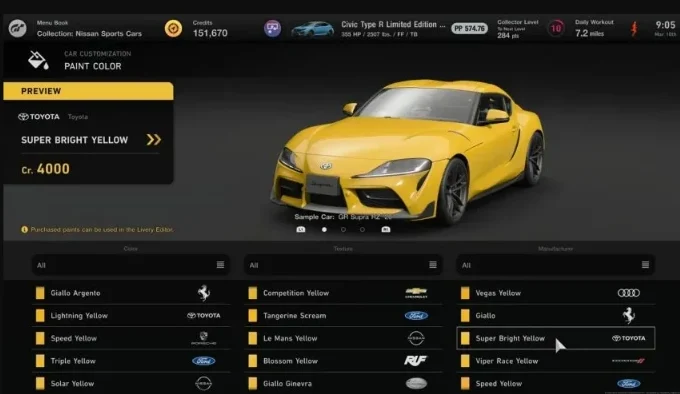Image resolution: width=680 pixels, height=394 pixels.
Task: Click RUF logo on Blossom Yellow row
Action: (415, 361)
